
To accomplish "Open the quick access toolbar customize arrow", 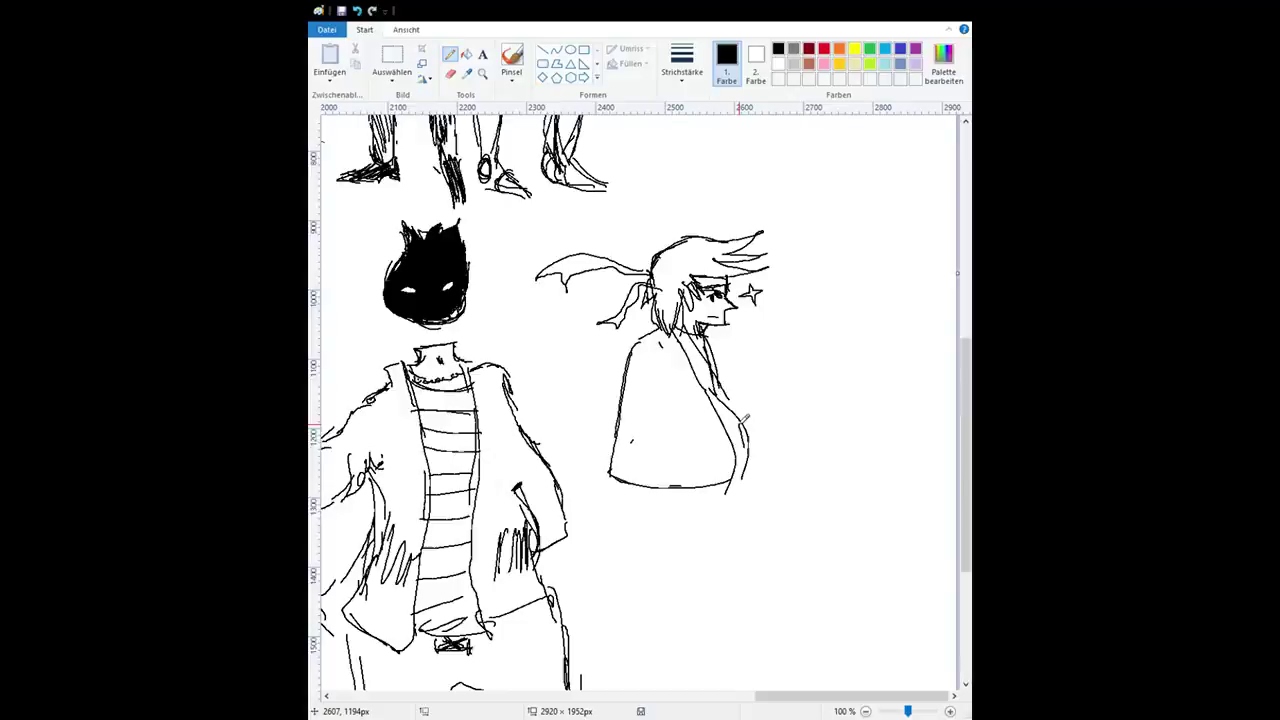I will pyautogui.click(x=385, y=11).
